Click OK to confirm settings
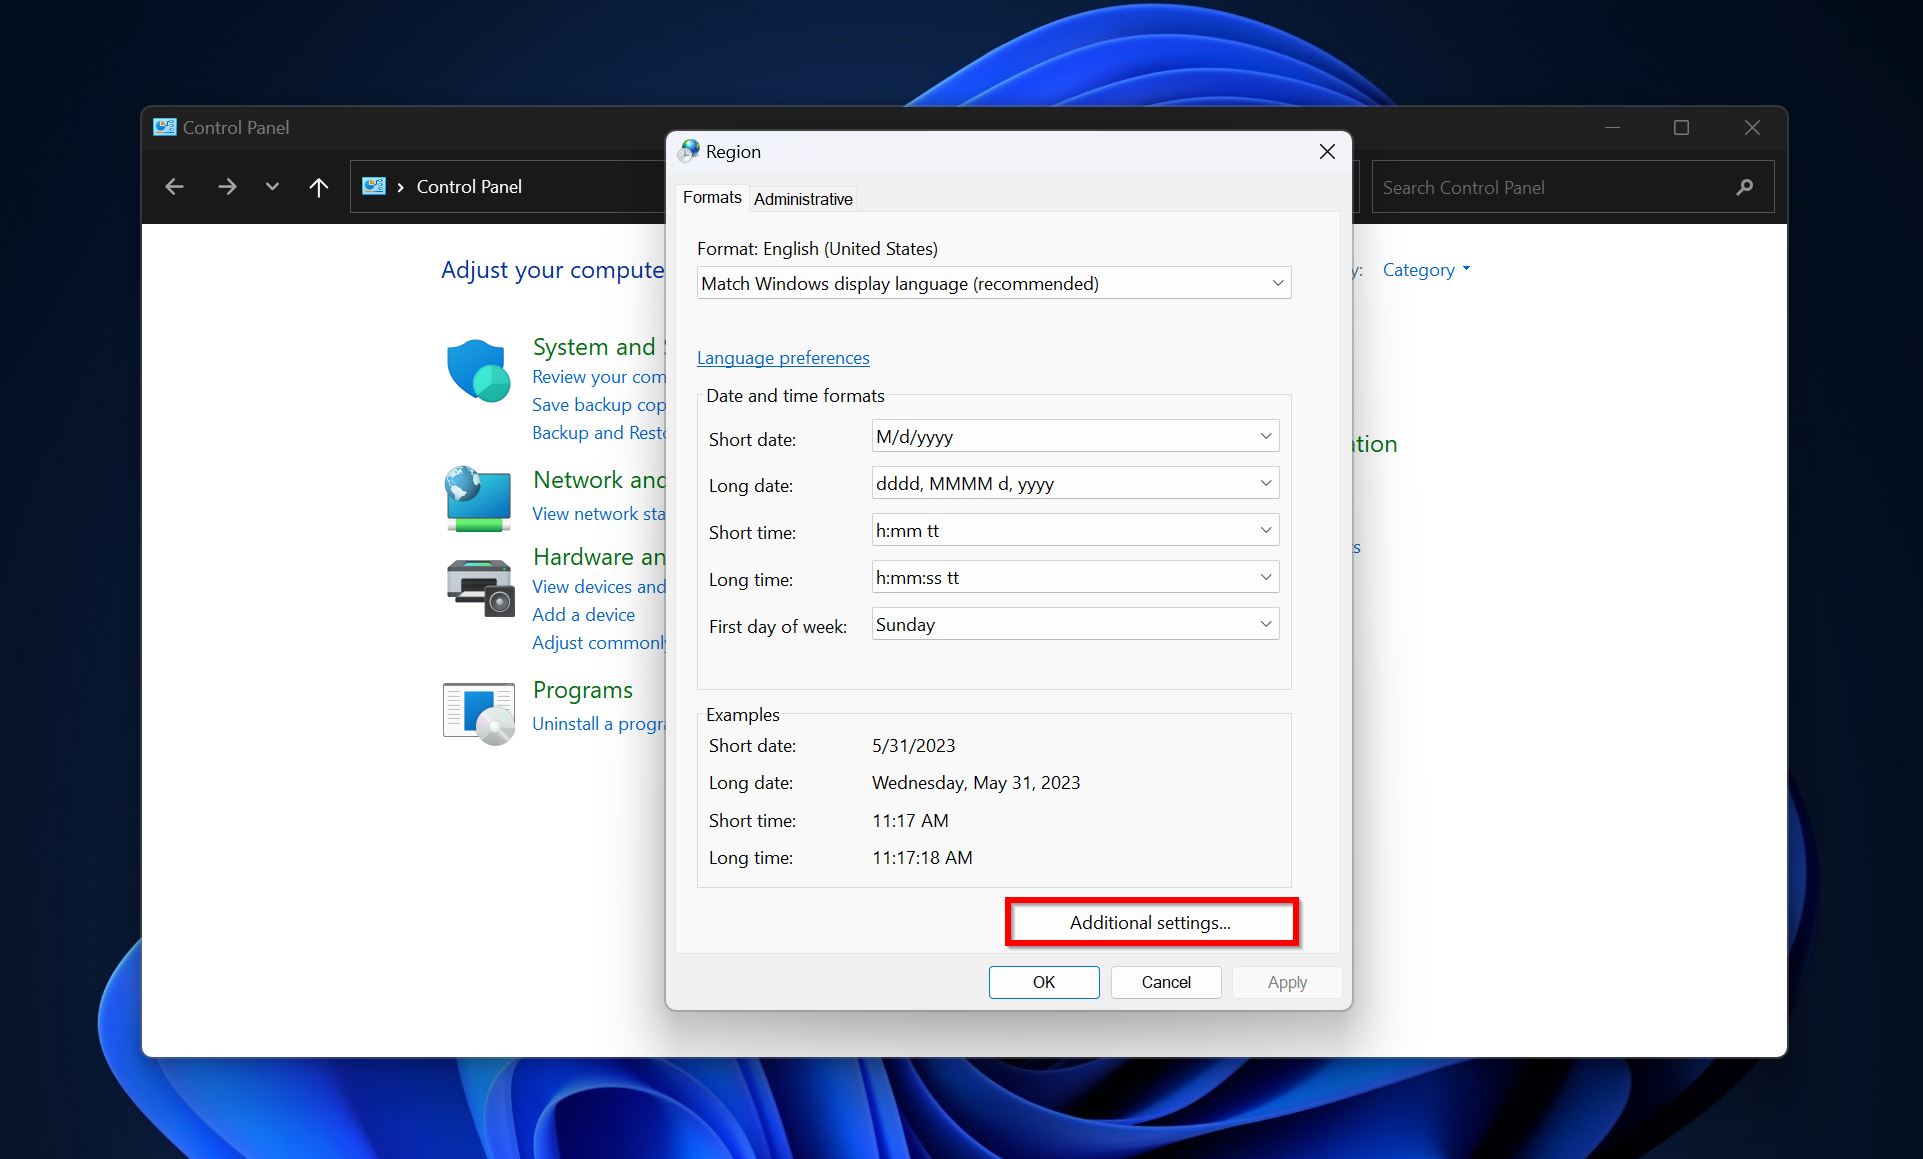 1044,982
